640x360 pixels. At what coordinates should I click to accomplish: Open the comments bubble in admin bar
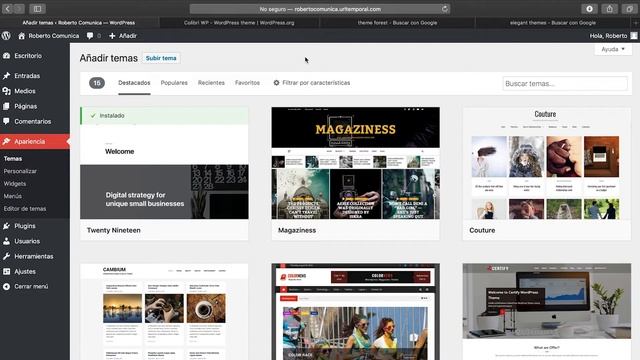pos(93,36)
